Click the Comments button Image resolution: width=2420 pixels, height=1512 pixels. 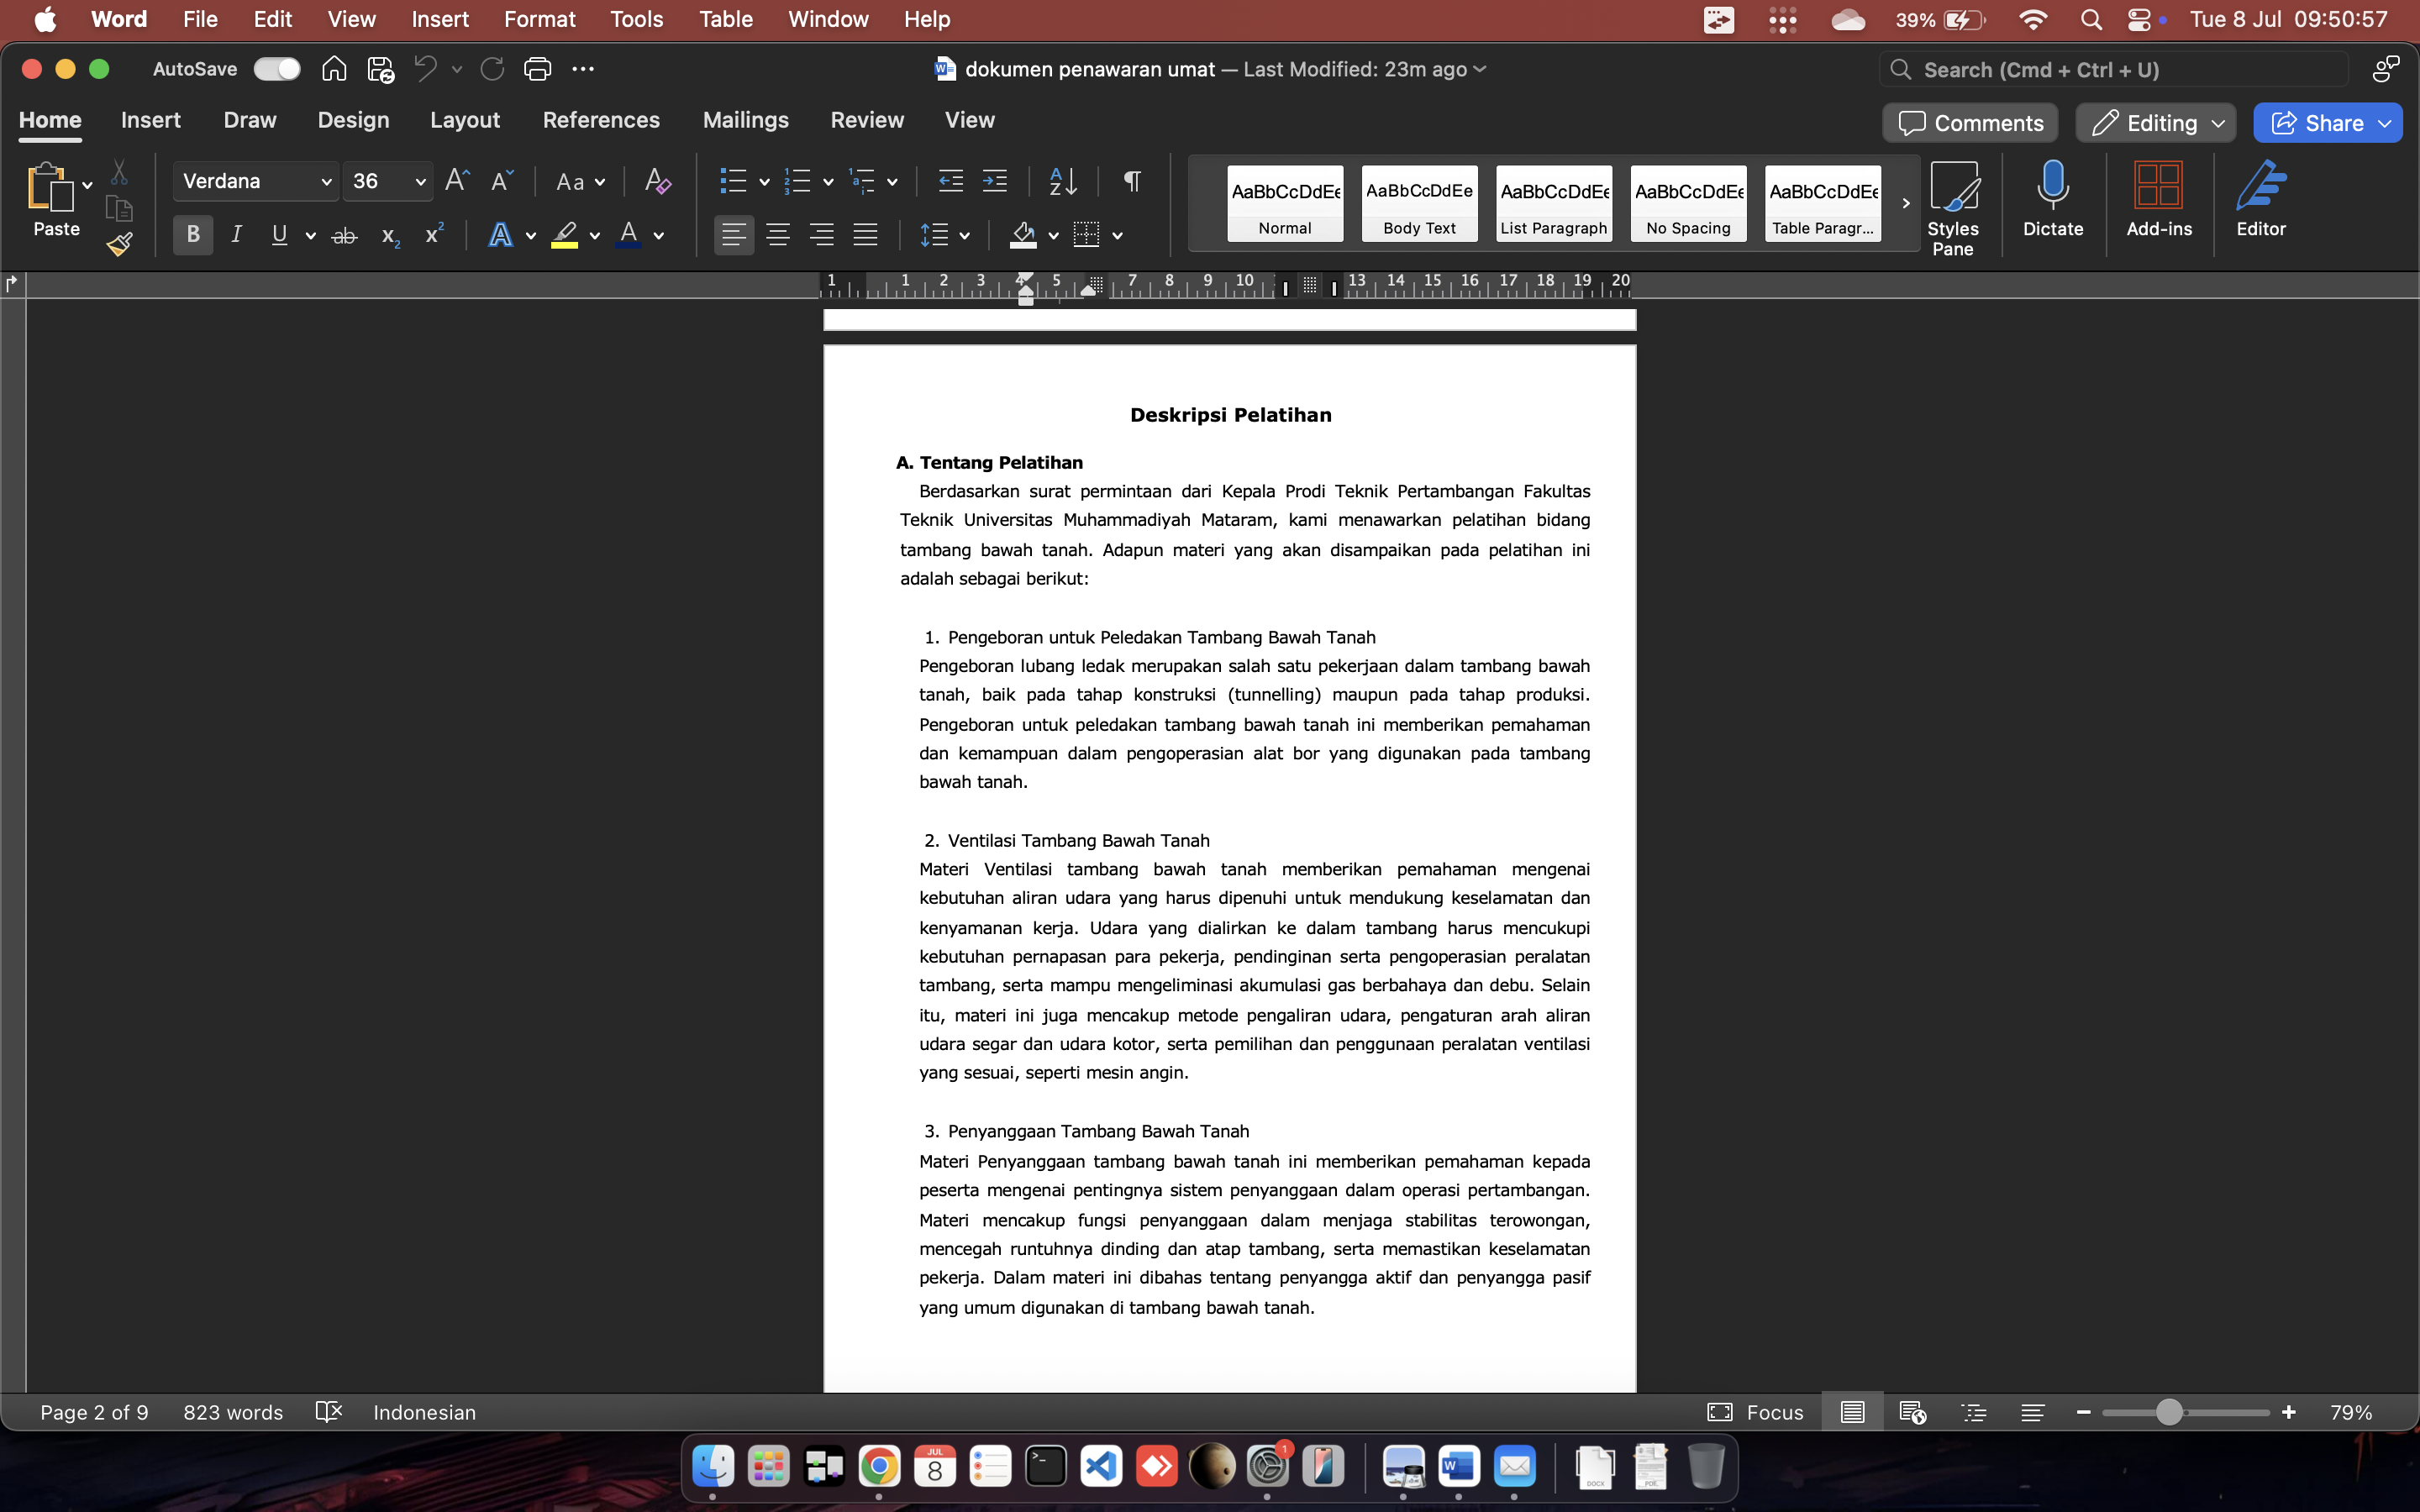[x=1970, y=123]
